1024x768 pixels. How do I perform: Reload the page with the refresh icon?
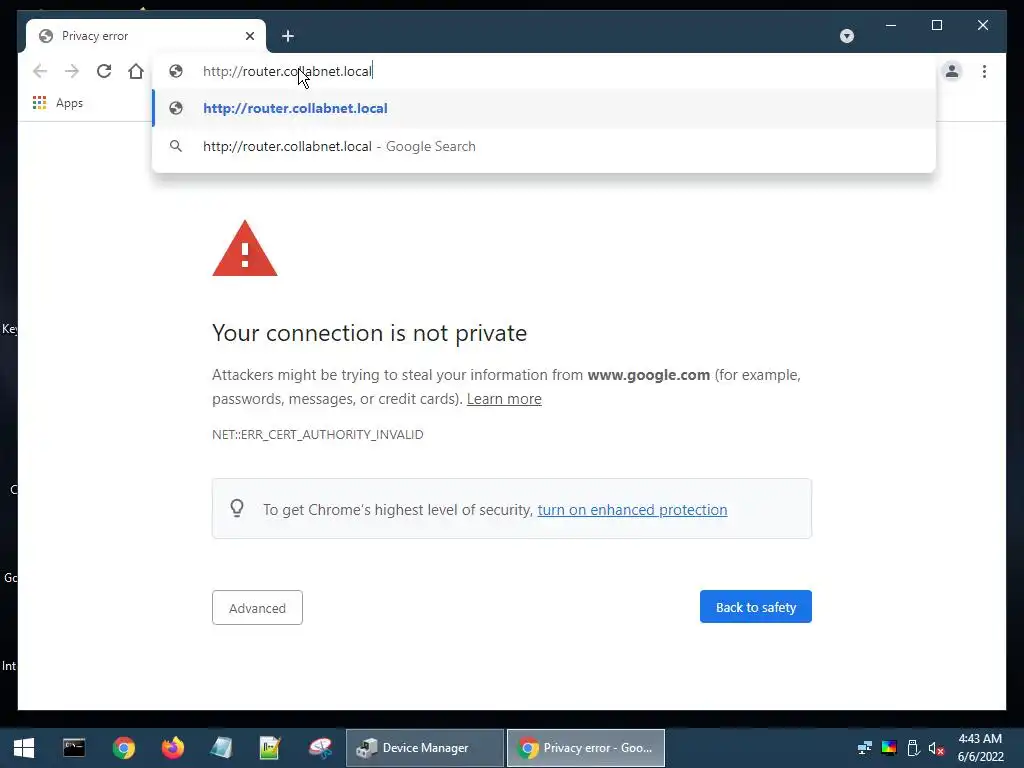click(x=104, y=71)
